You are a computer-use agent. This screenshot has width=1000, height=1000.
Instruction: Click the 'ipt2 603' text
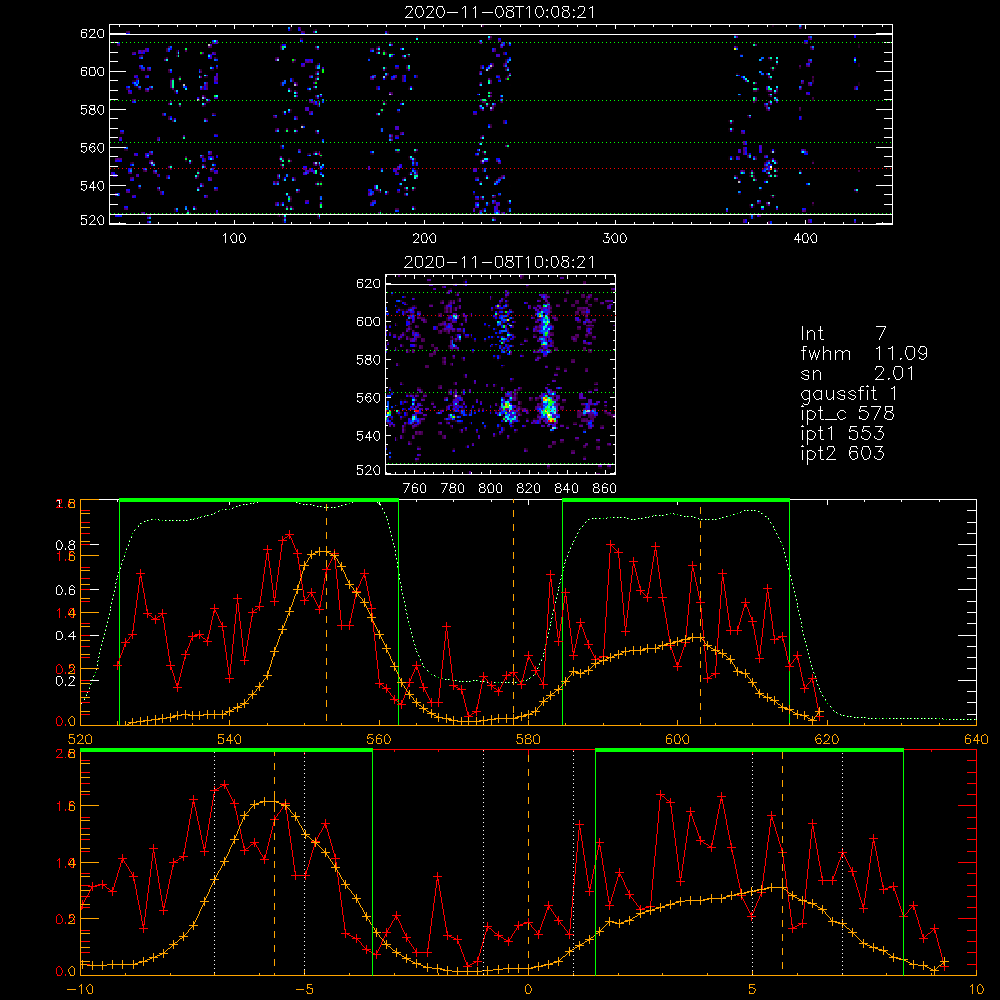(x=842, y=453)
